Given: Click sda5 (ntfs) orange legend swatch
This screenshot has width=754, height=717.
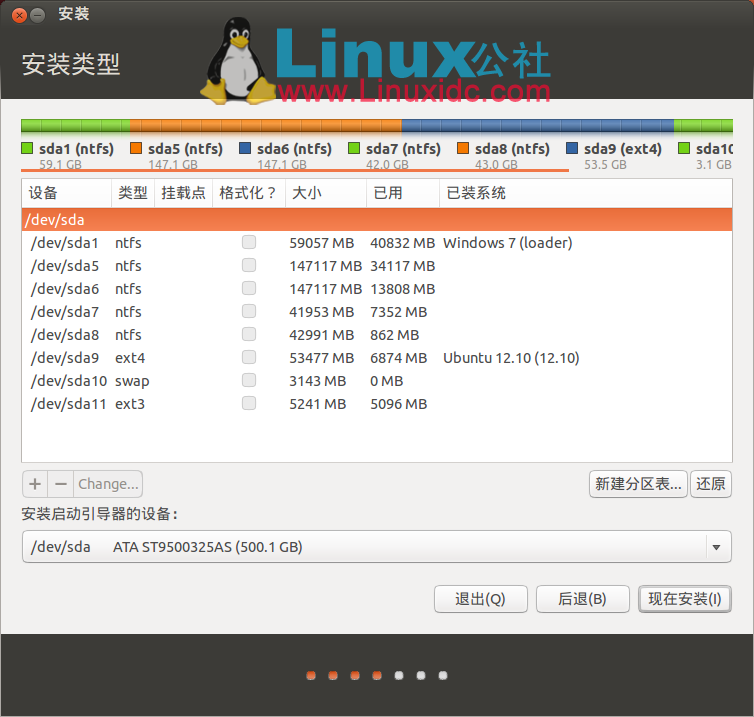Looking at the screenshot, I should 136,148.
